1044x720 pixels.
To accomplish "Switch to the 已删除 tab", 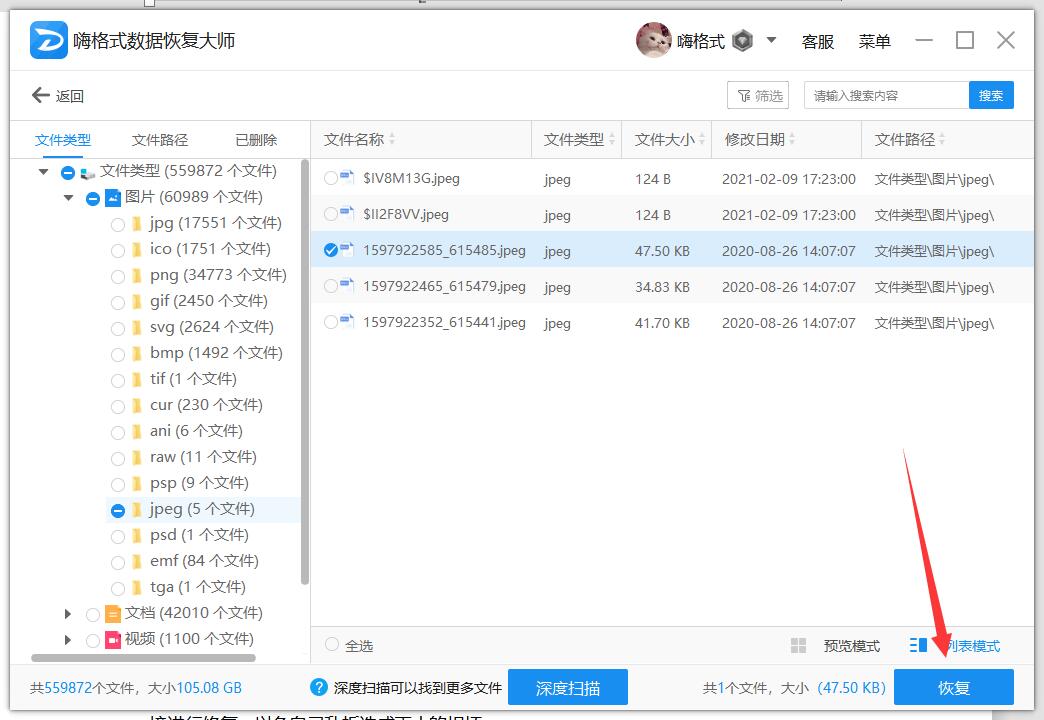I will (x=256, y=140).
